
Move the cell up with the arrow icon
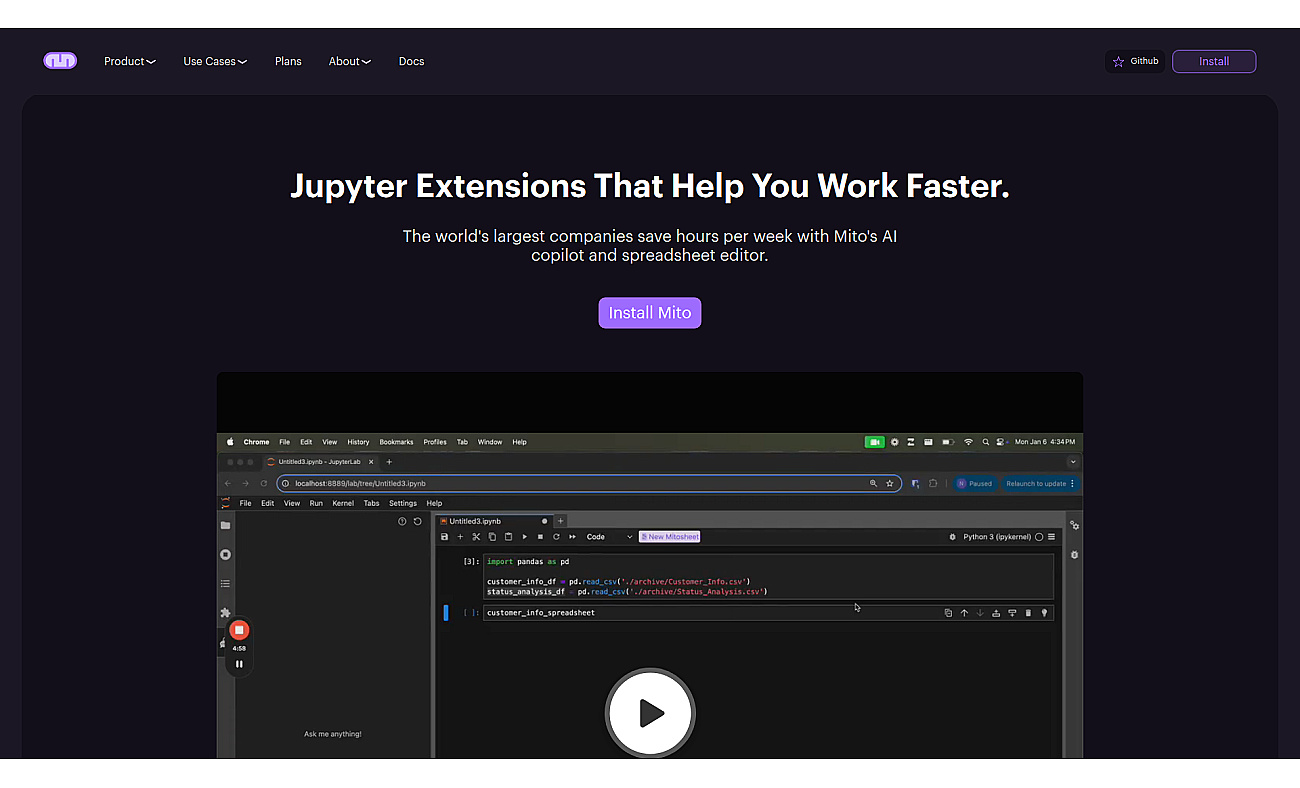click(x=964, y=613)
